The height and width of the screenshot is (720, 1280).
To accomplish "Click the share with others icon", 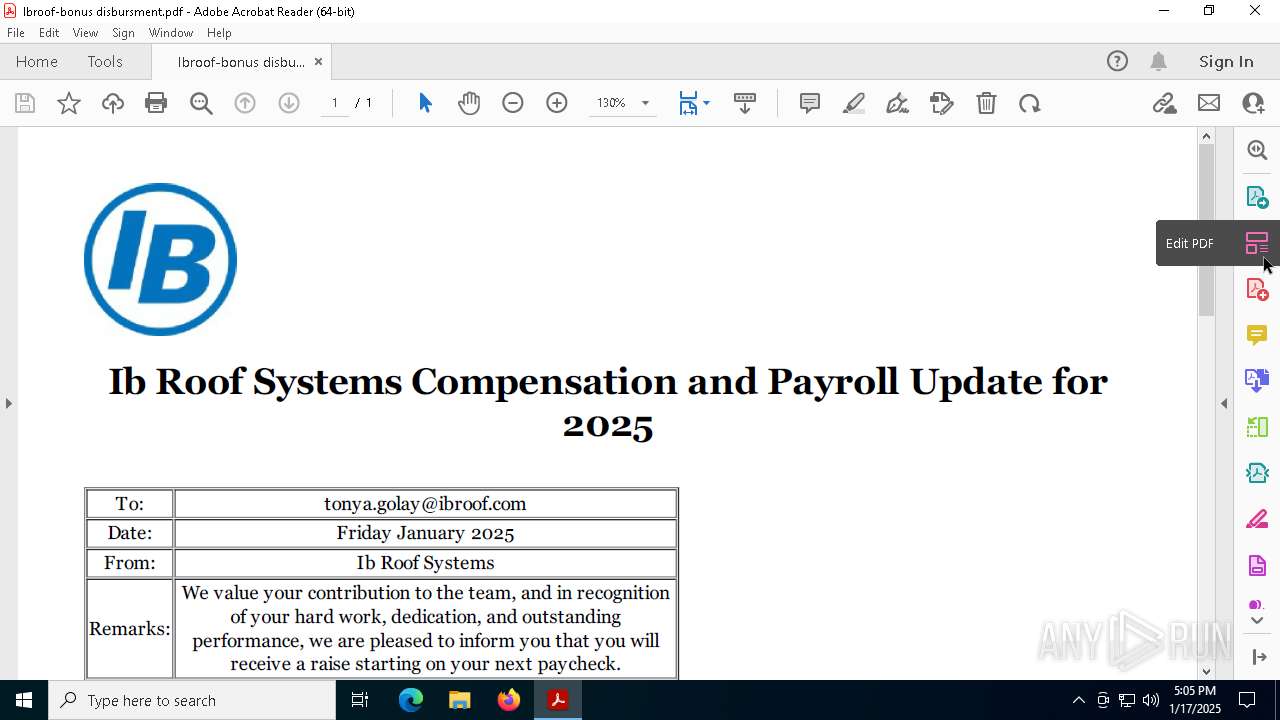I will (x=1253, y=103).
